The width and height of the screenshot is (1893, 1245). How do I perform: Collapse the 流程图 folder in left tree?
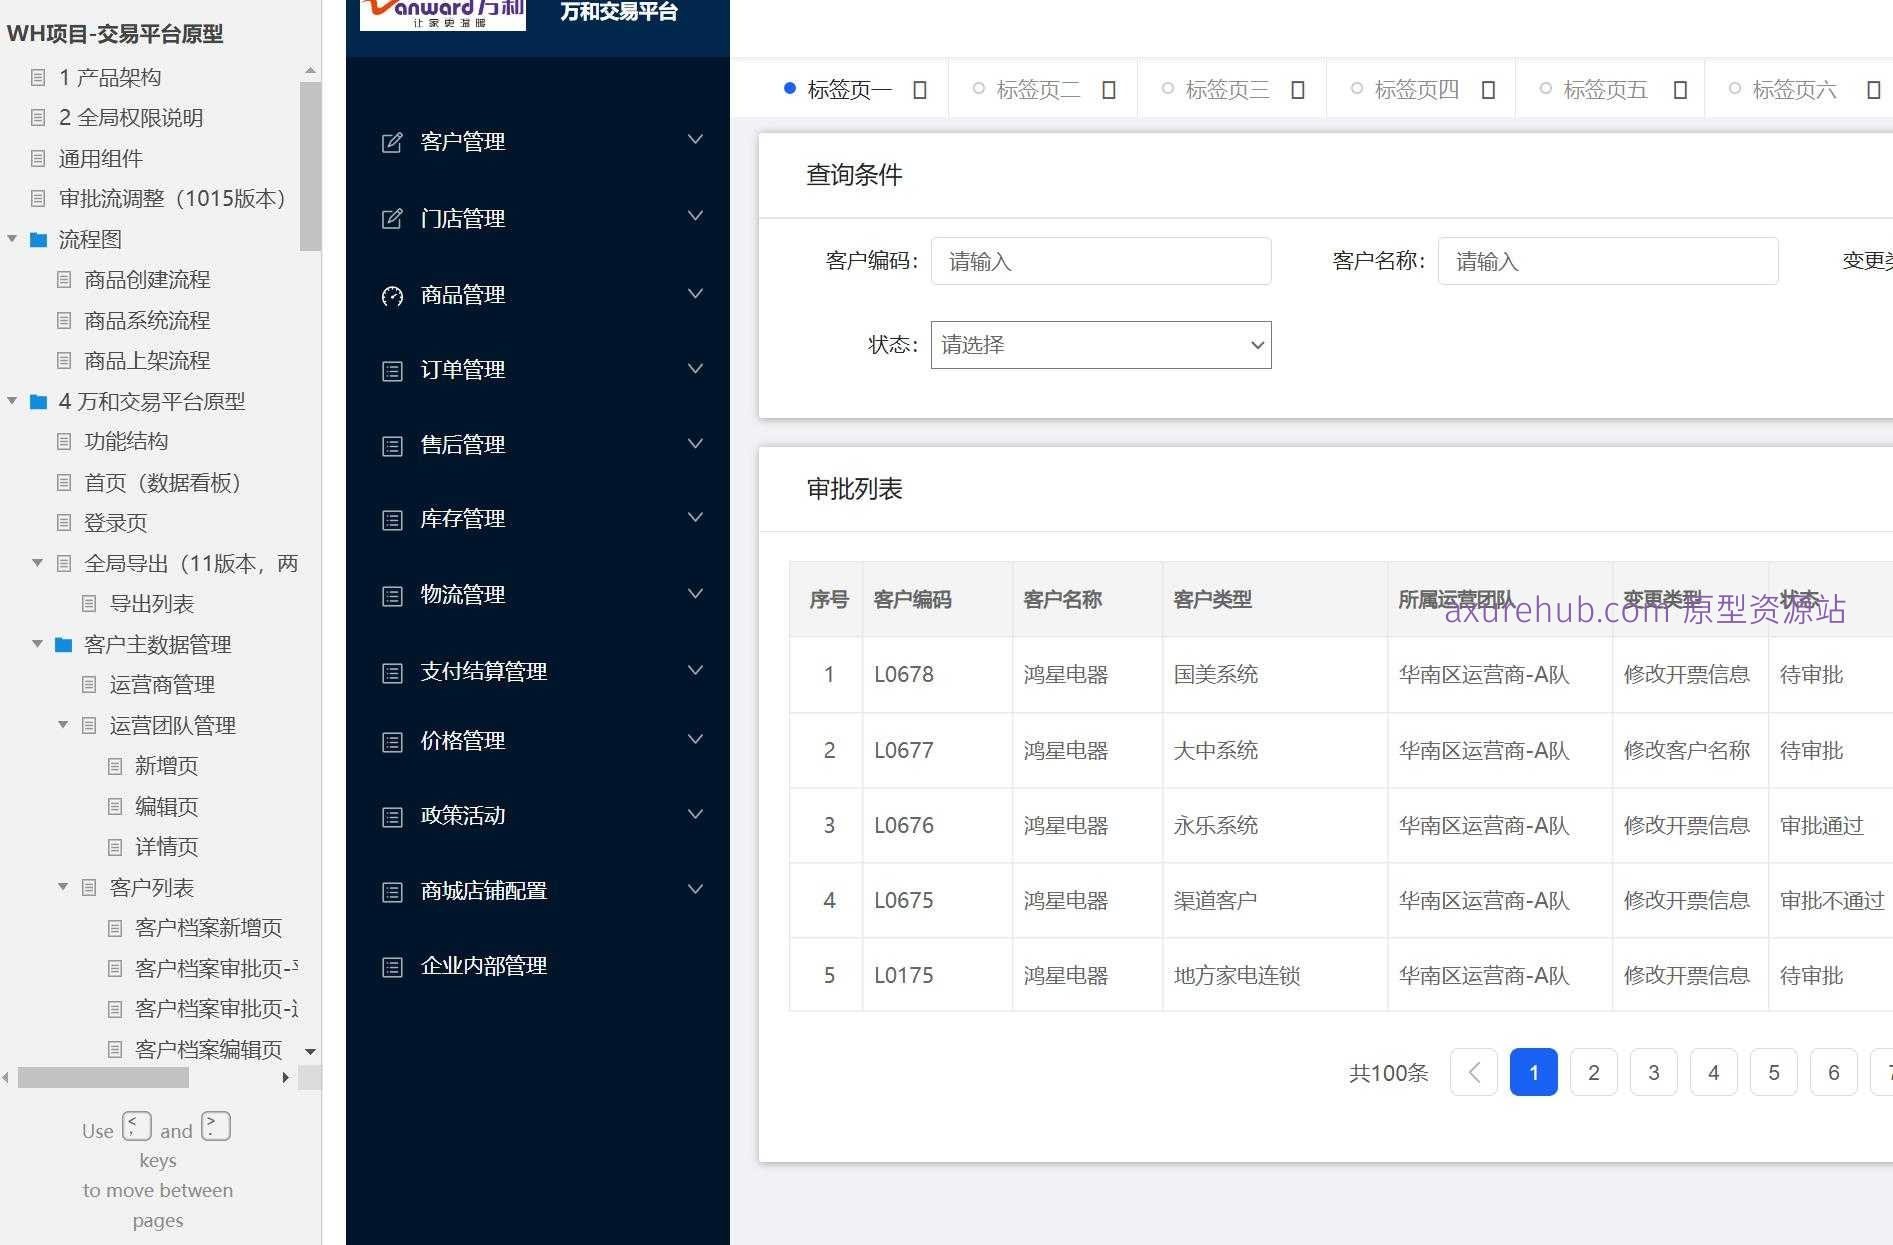(12, 239)
